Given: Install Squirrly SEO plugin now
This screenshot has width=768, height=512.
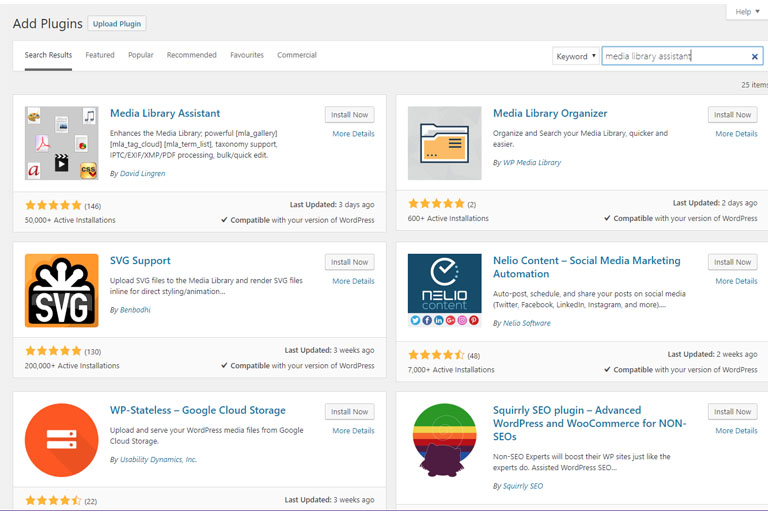Looking at the screenshot, I should point(732,412).
